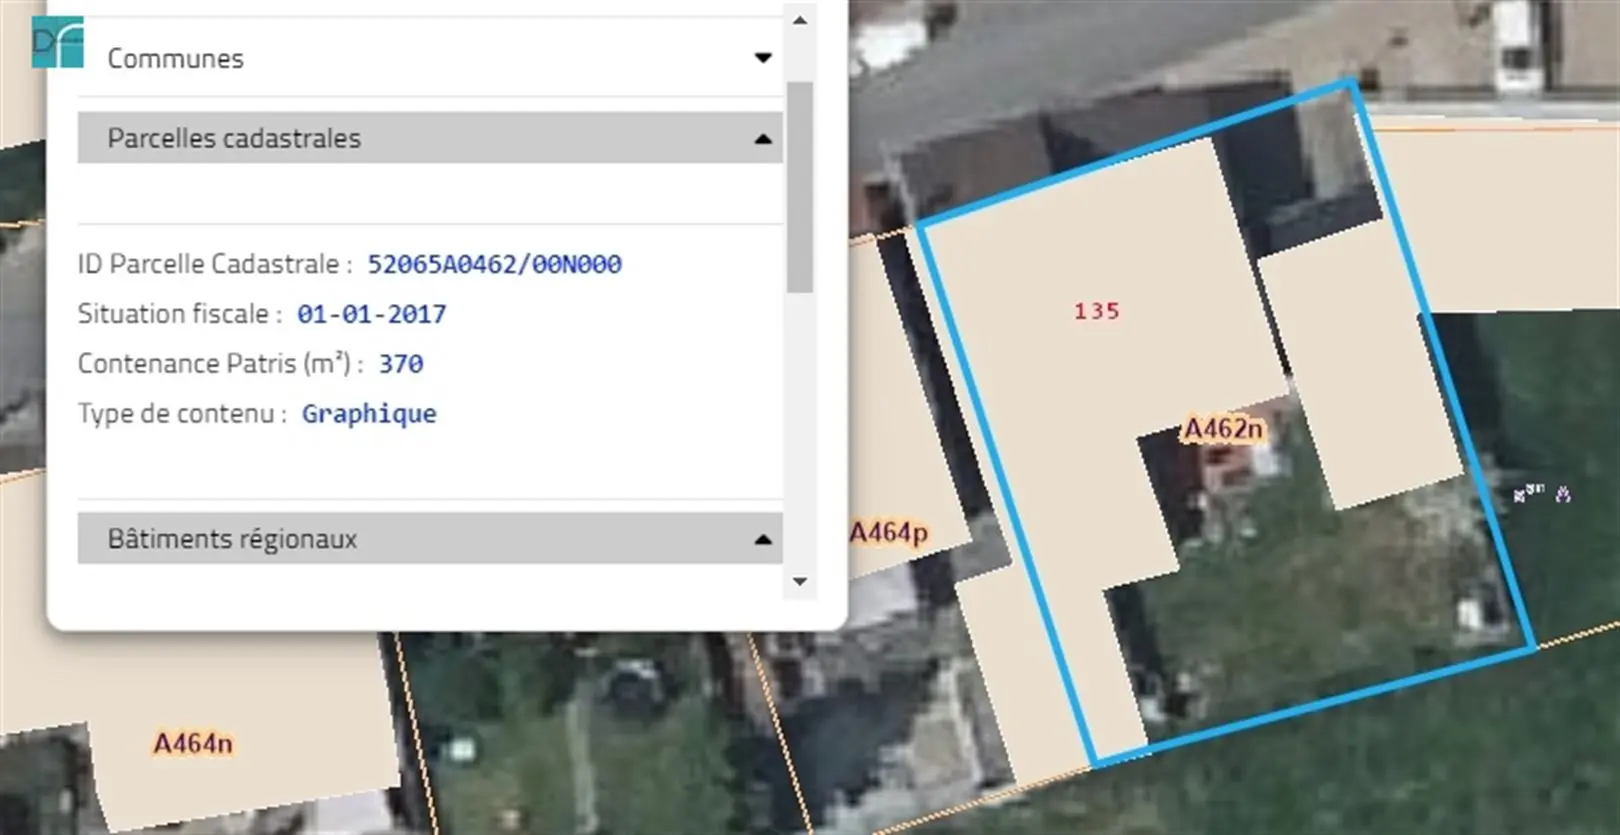The width and height of the screenshot is (1620, 835).
Task: Click the Bâtiments régionaux header label
Action: [232, 540]
